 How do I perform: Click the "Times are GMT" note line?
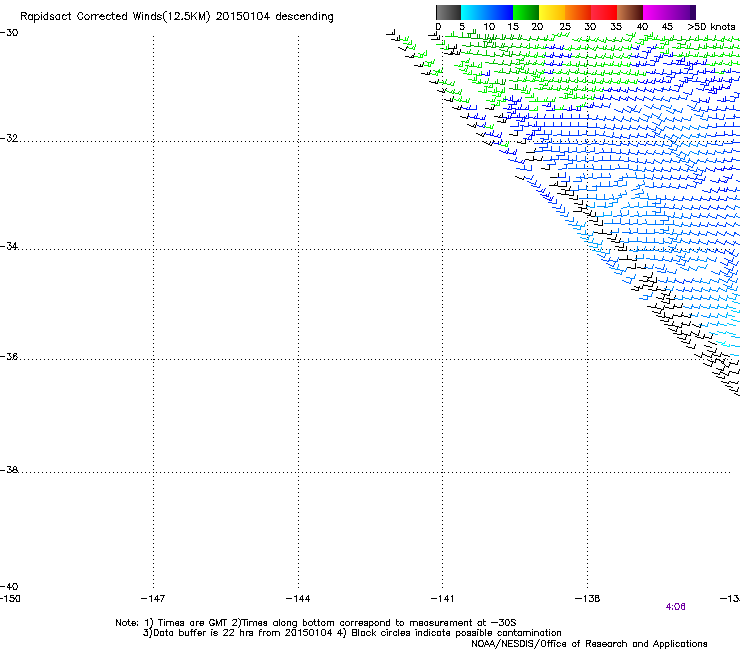pyautogui.click(x=316, y=623)
